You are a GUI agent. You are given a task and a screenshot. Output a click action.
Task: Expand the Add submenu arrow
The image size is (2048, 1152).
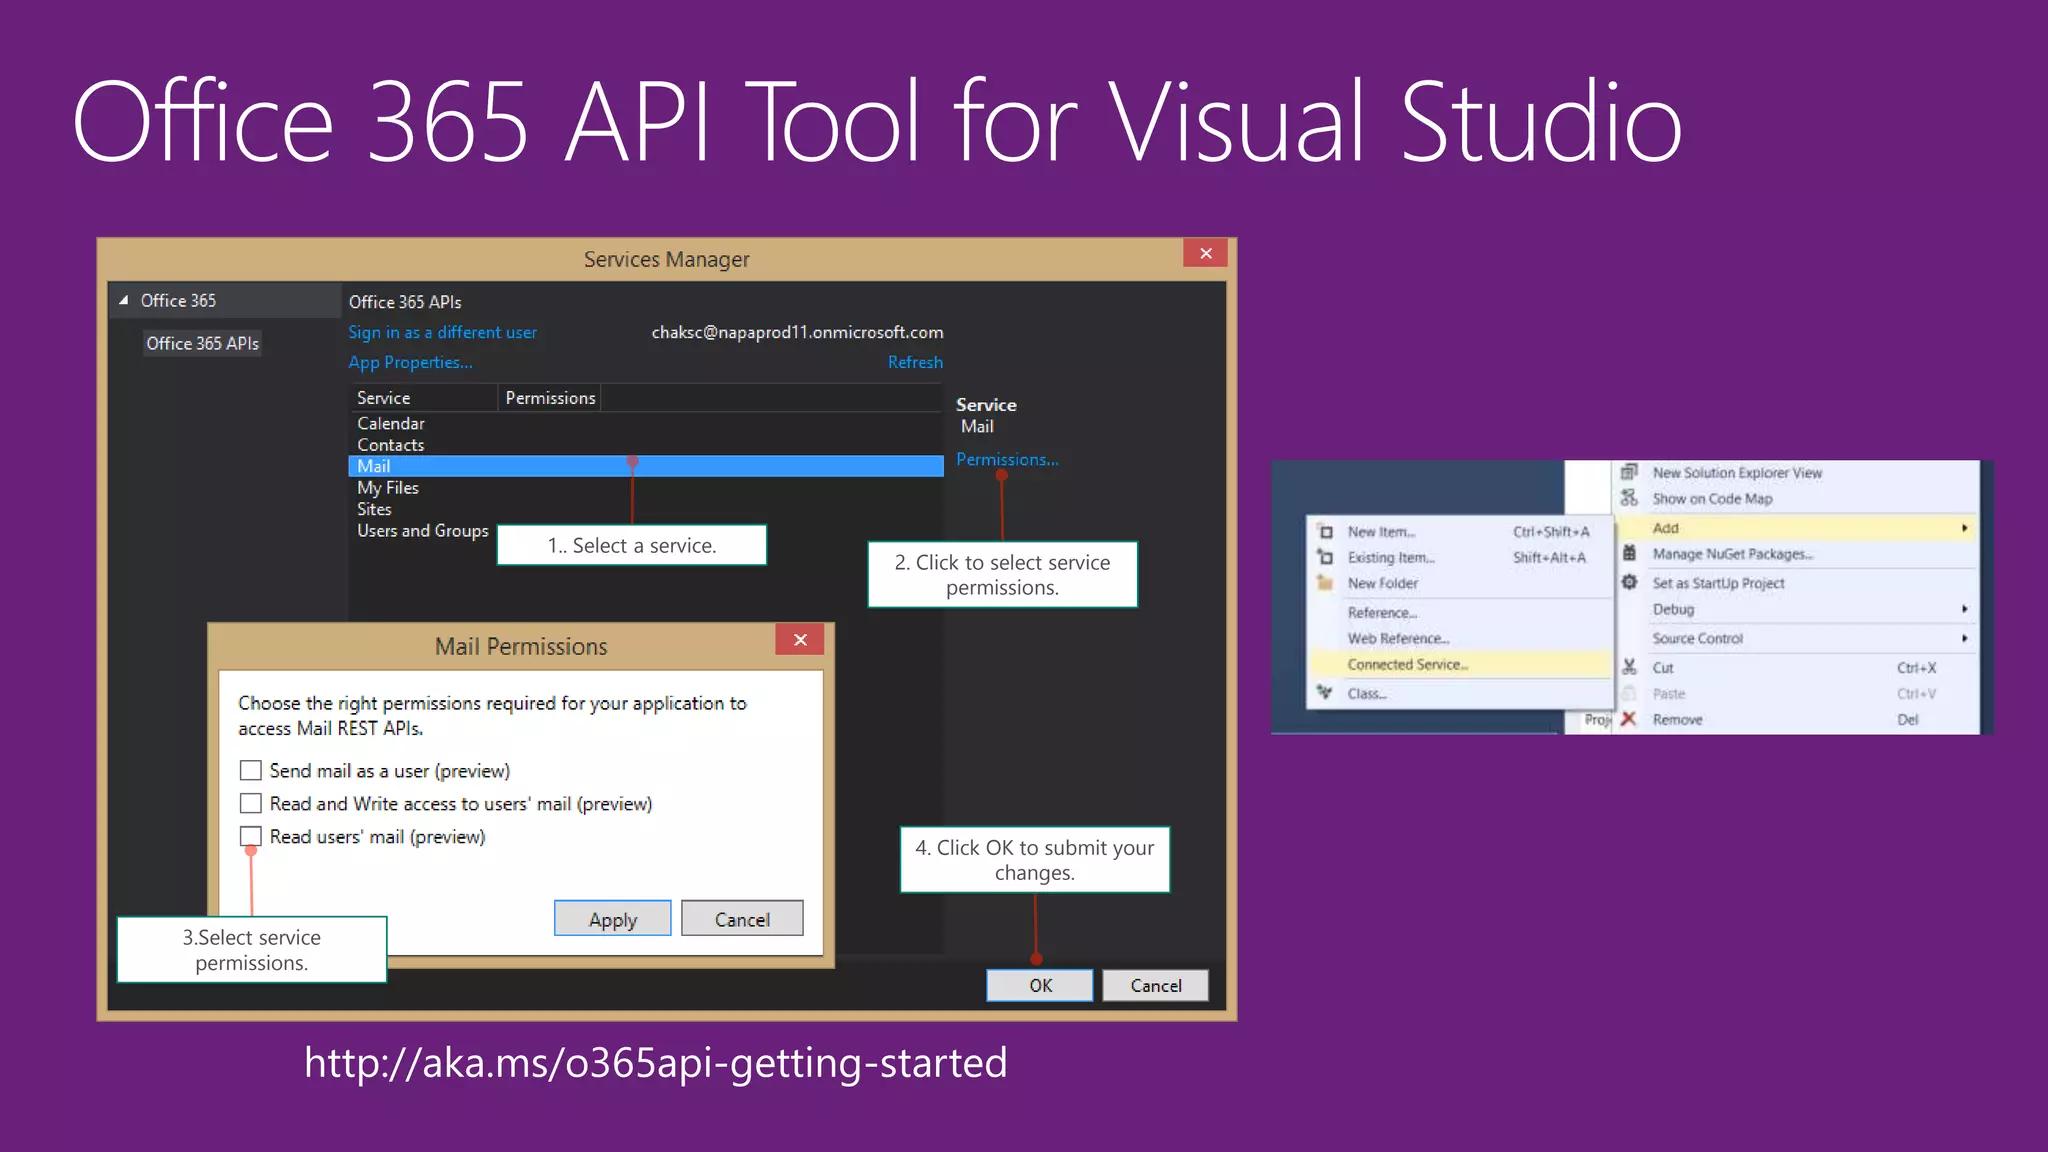coord(1965,528)
